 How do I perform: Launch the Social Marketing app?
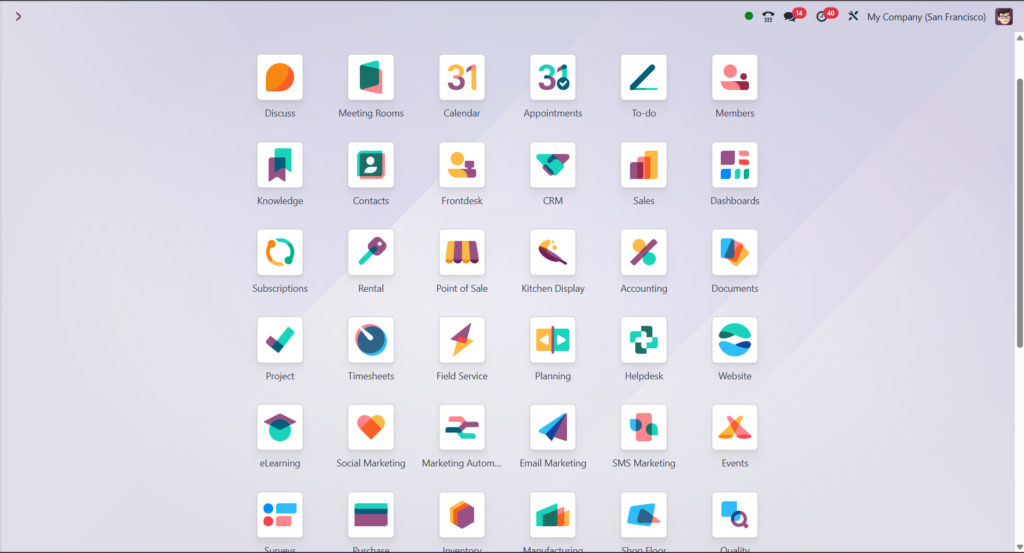point(371,428)
